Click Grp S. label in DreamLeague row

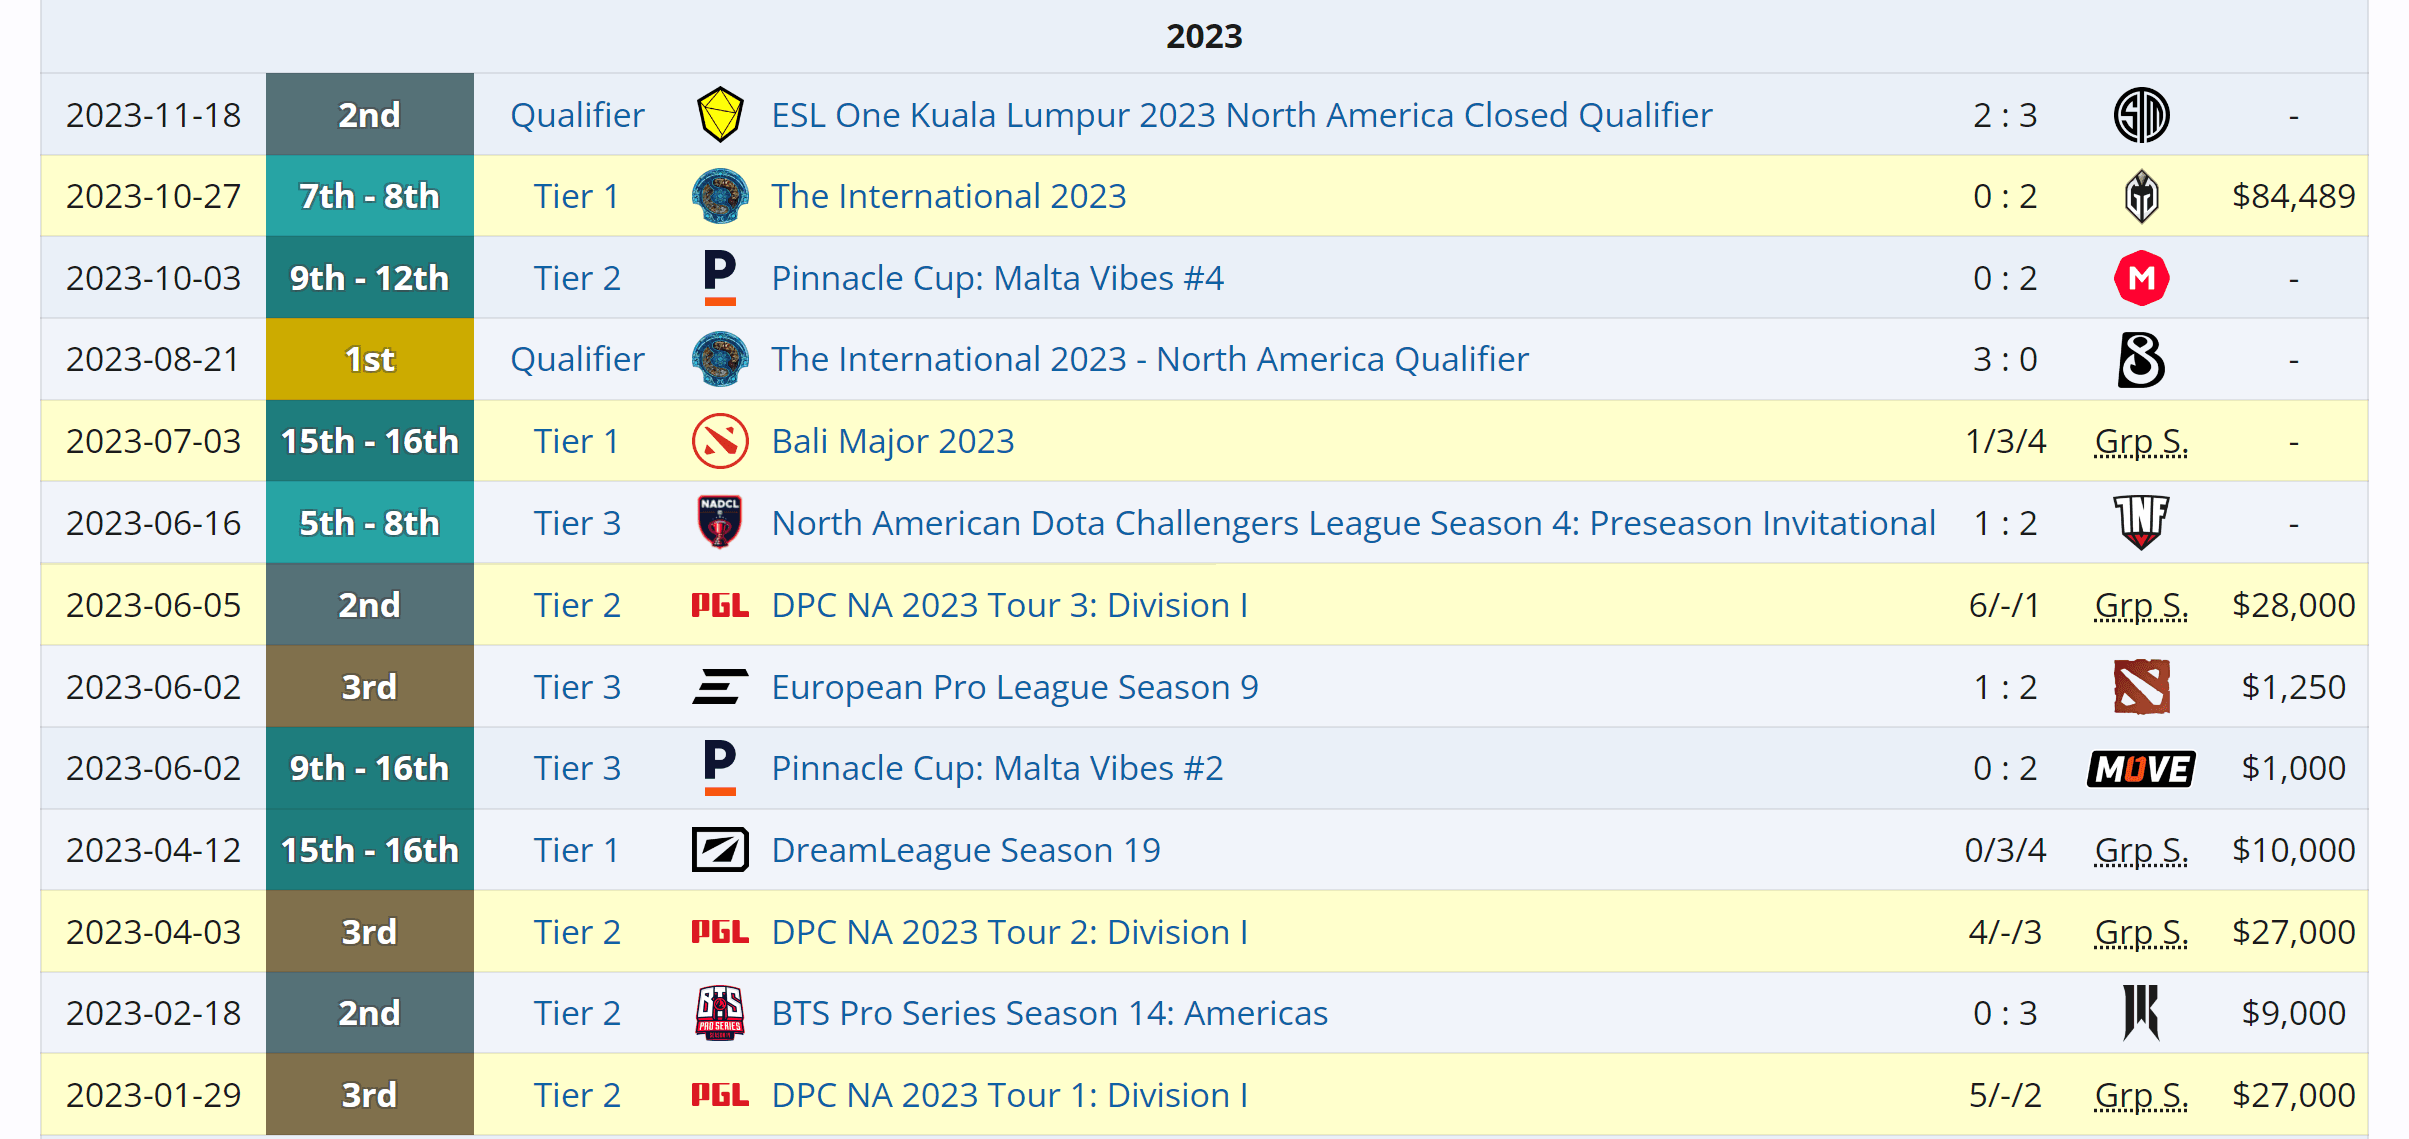click(2141, 850)
